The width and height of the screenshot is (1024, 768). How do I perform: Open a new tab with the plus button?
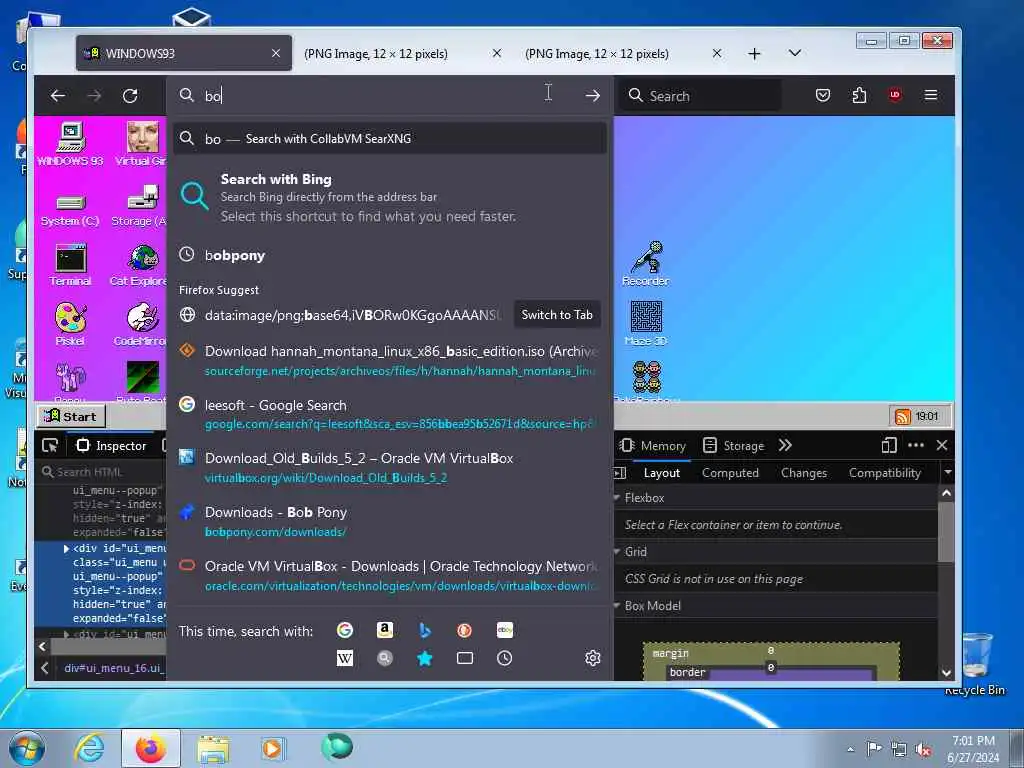click(x=754, y=54)
